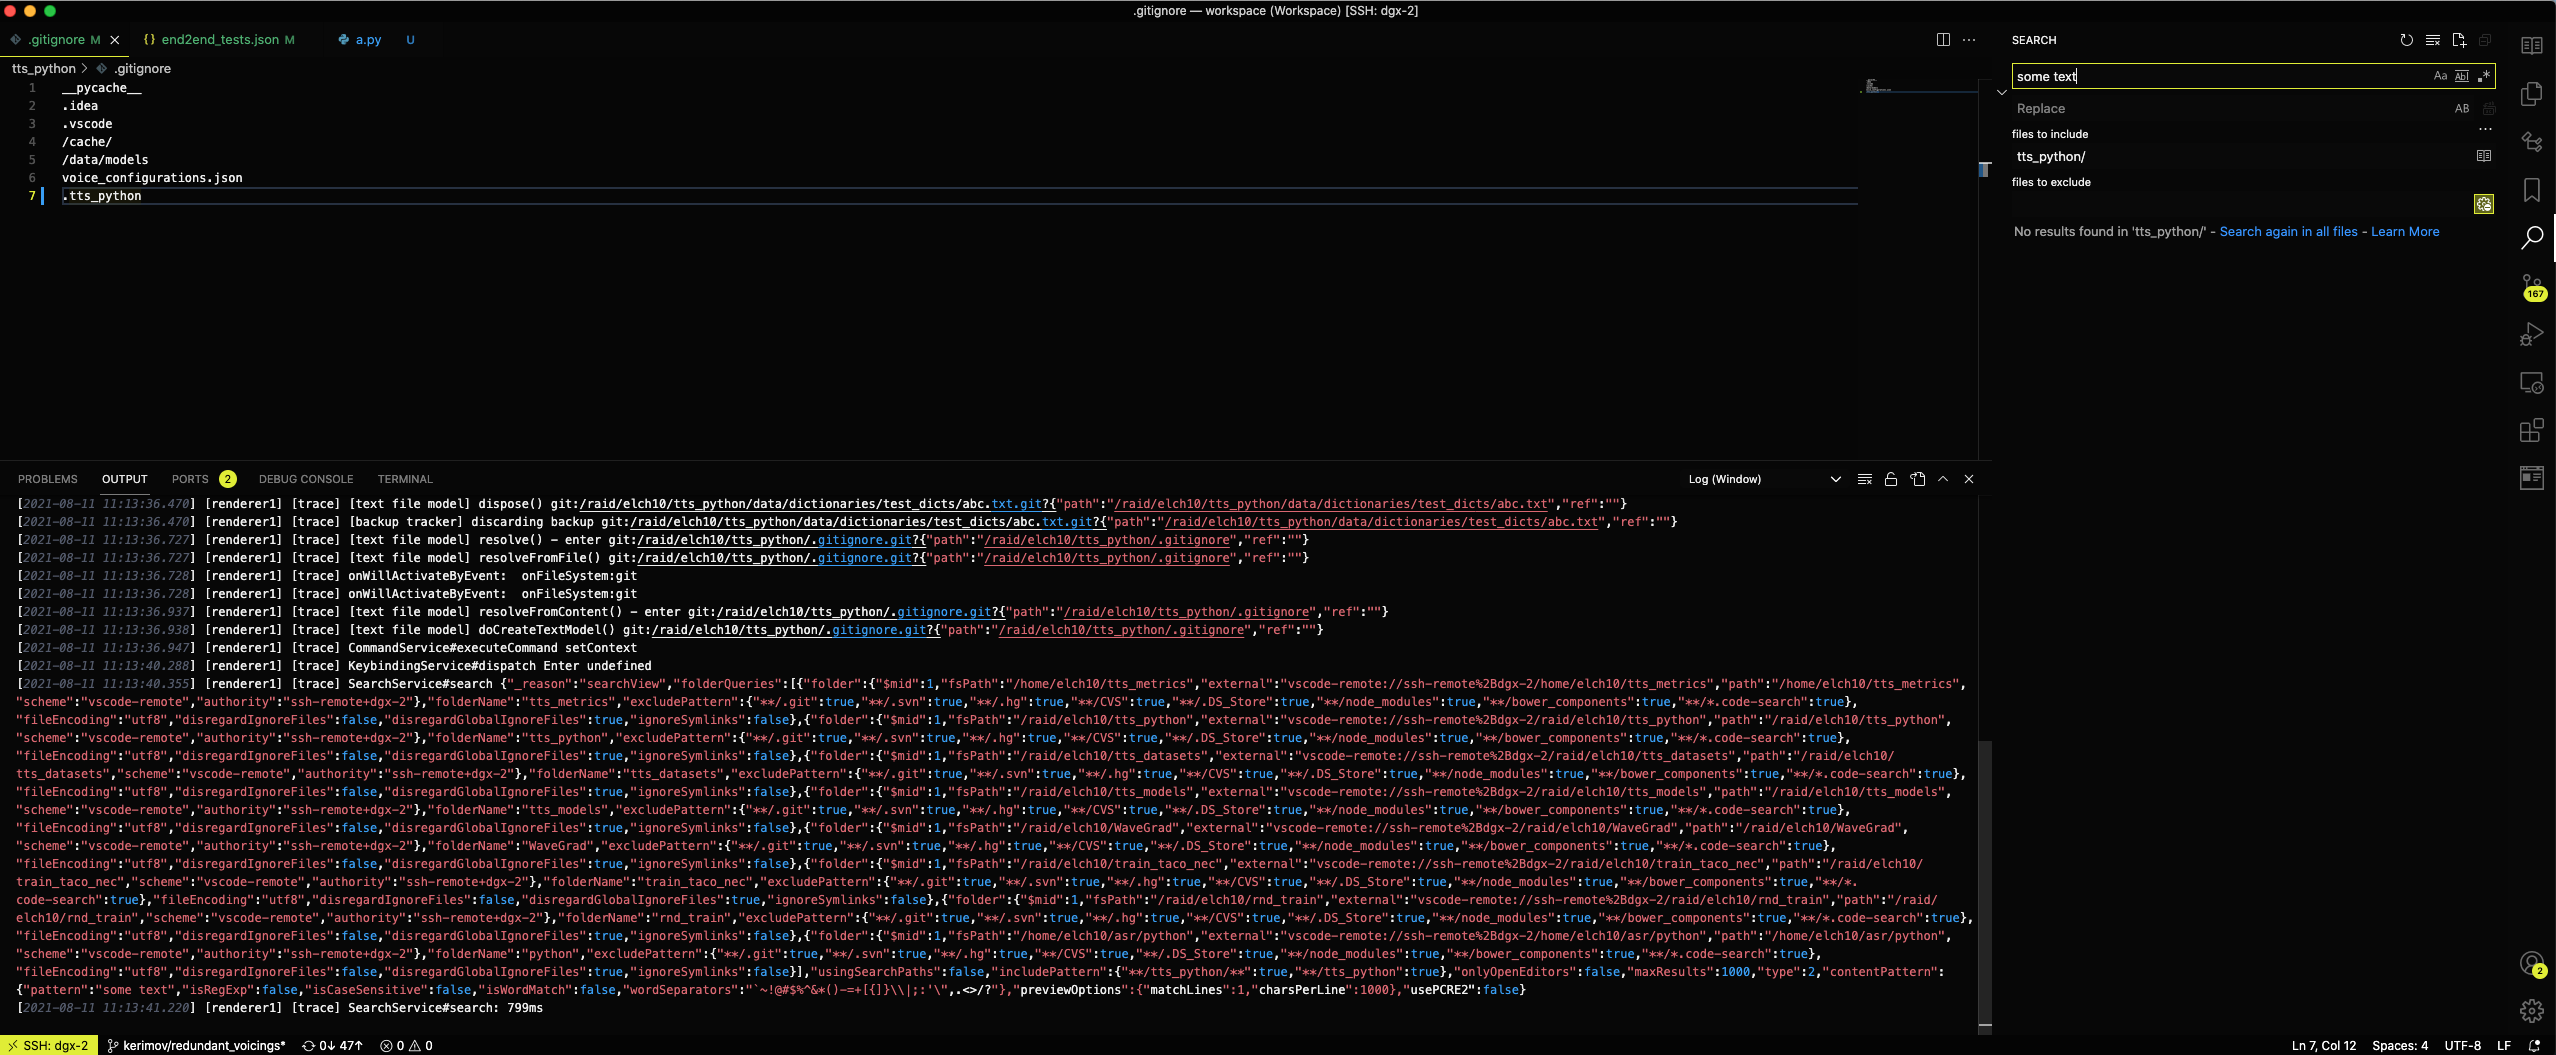Open the Manage gear menu
Screen dimensions: 2556x1055
coord(2532,1011)
